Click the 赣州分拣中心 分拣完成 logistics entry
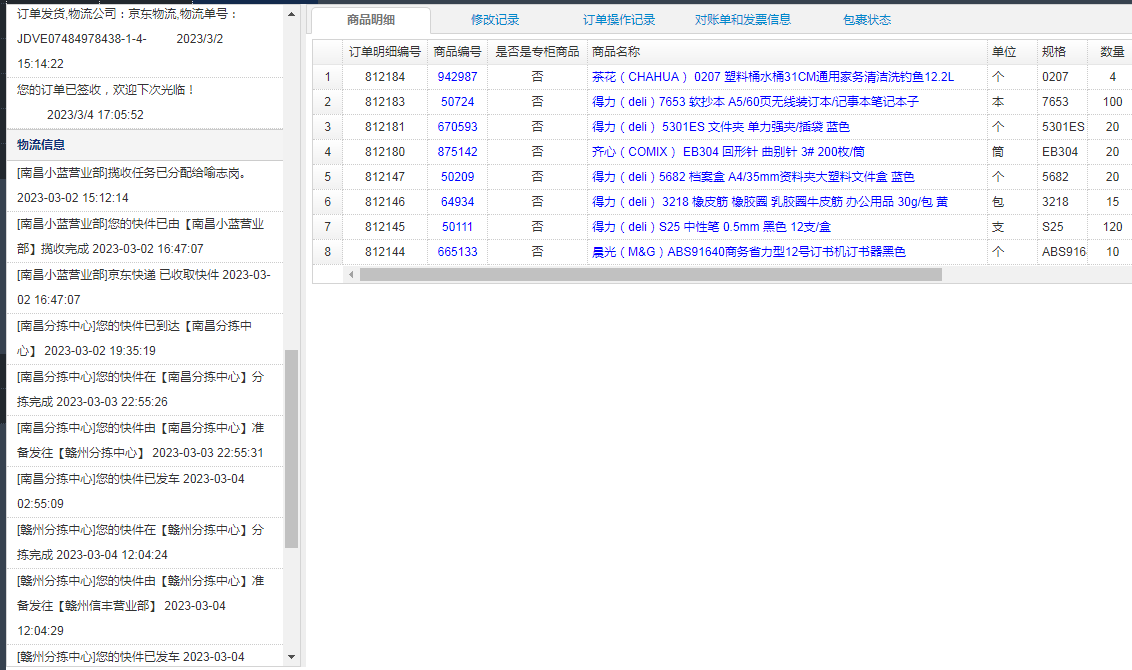Screen dimensions: 1132x670 point(145,542)
